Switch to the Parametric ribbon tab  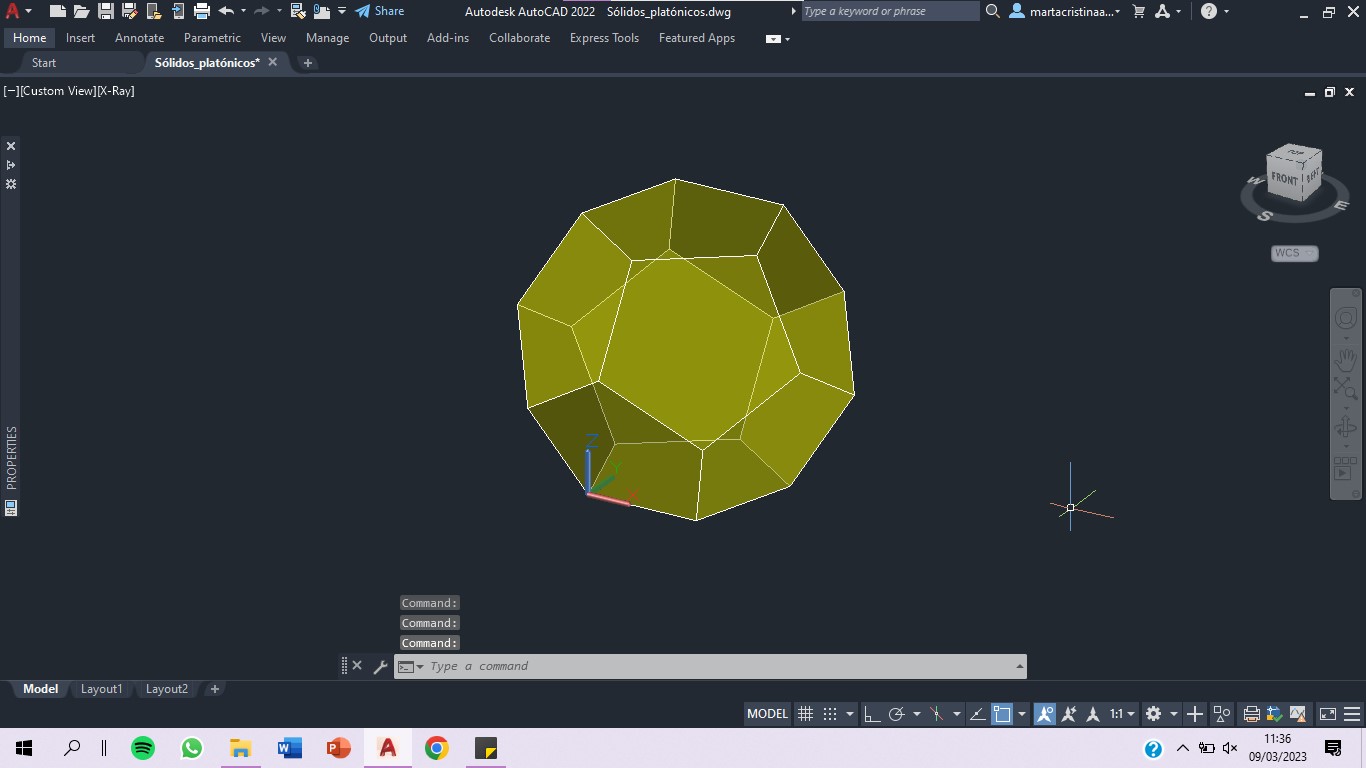212,38
